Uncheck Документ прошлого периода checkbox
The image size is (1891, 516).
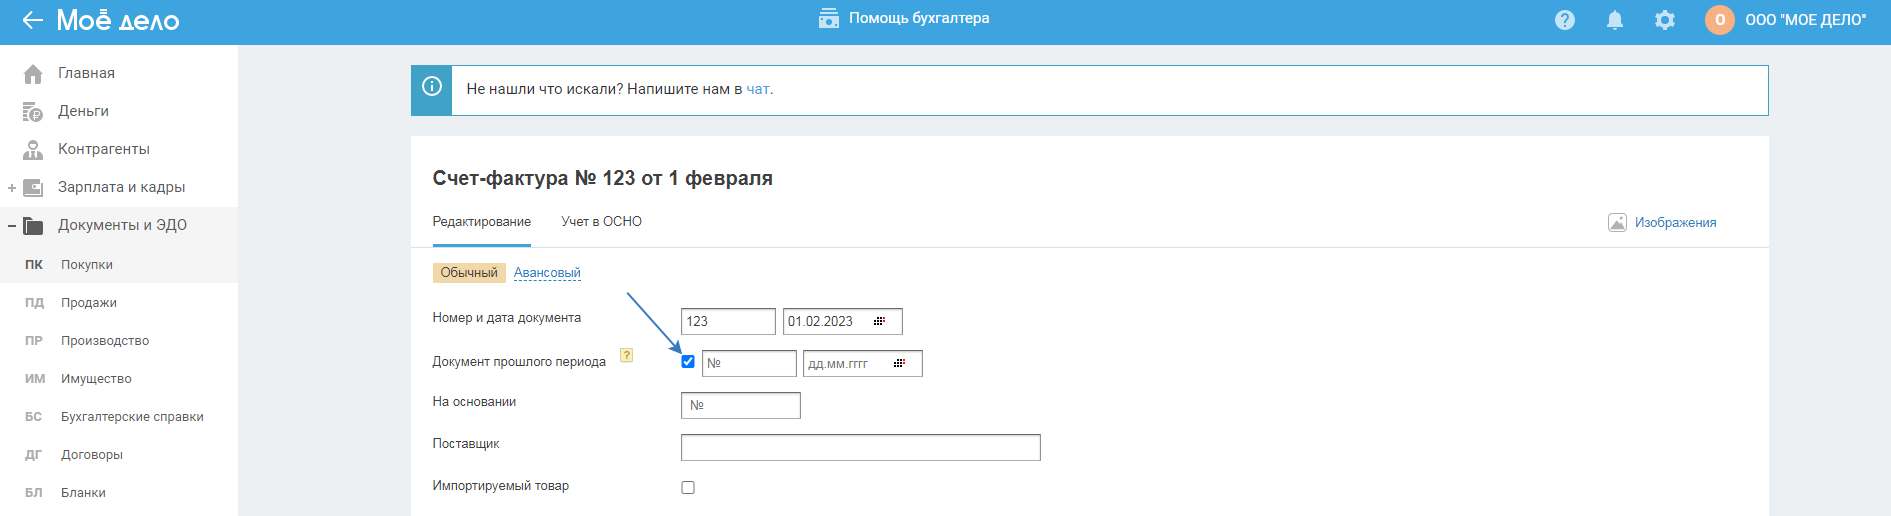688,362
